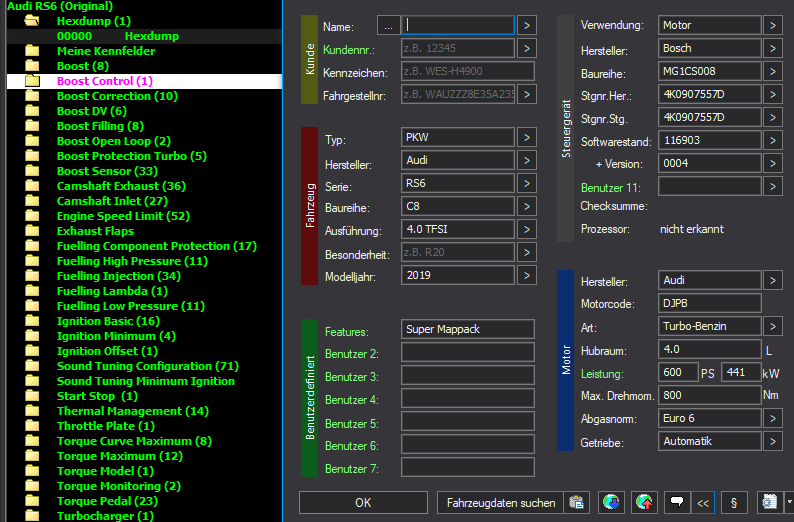Screen dimensions: 794x522
Task: Select the Boost Open Loop (2) folder
Action: [x=114, y=141]
